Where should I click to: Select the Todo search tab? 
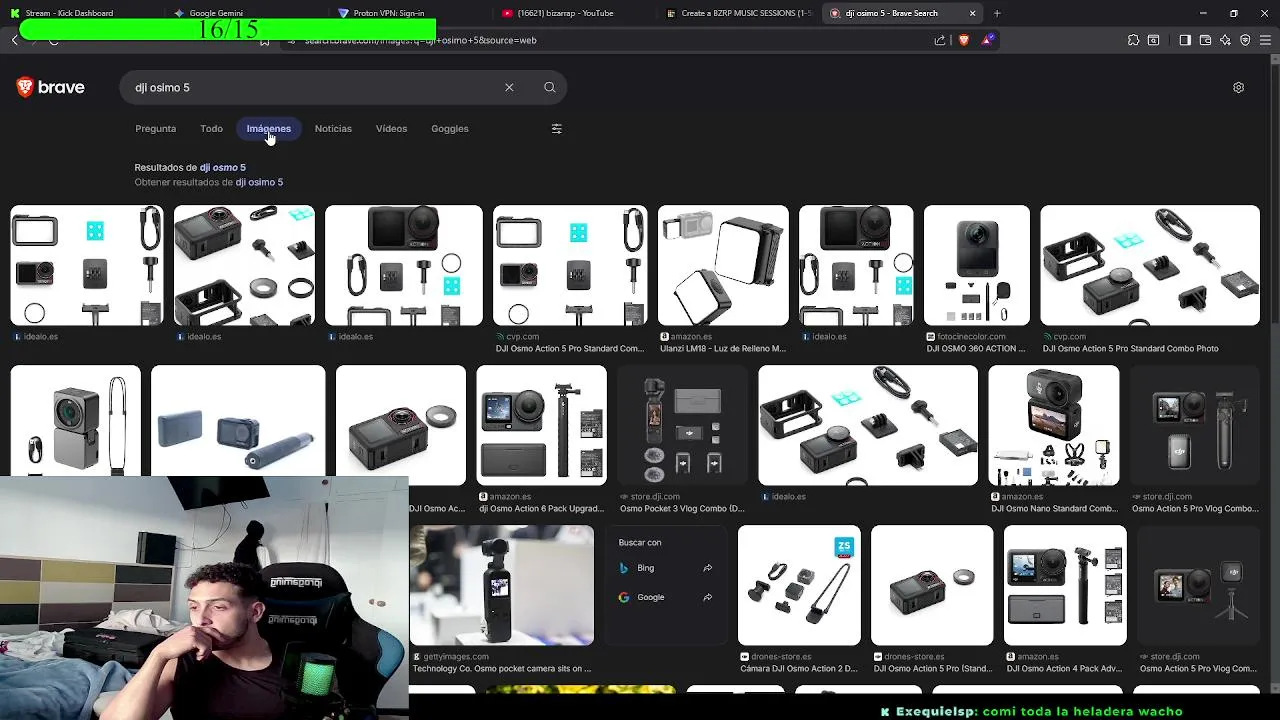point(211,128)
